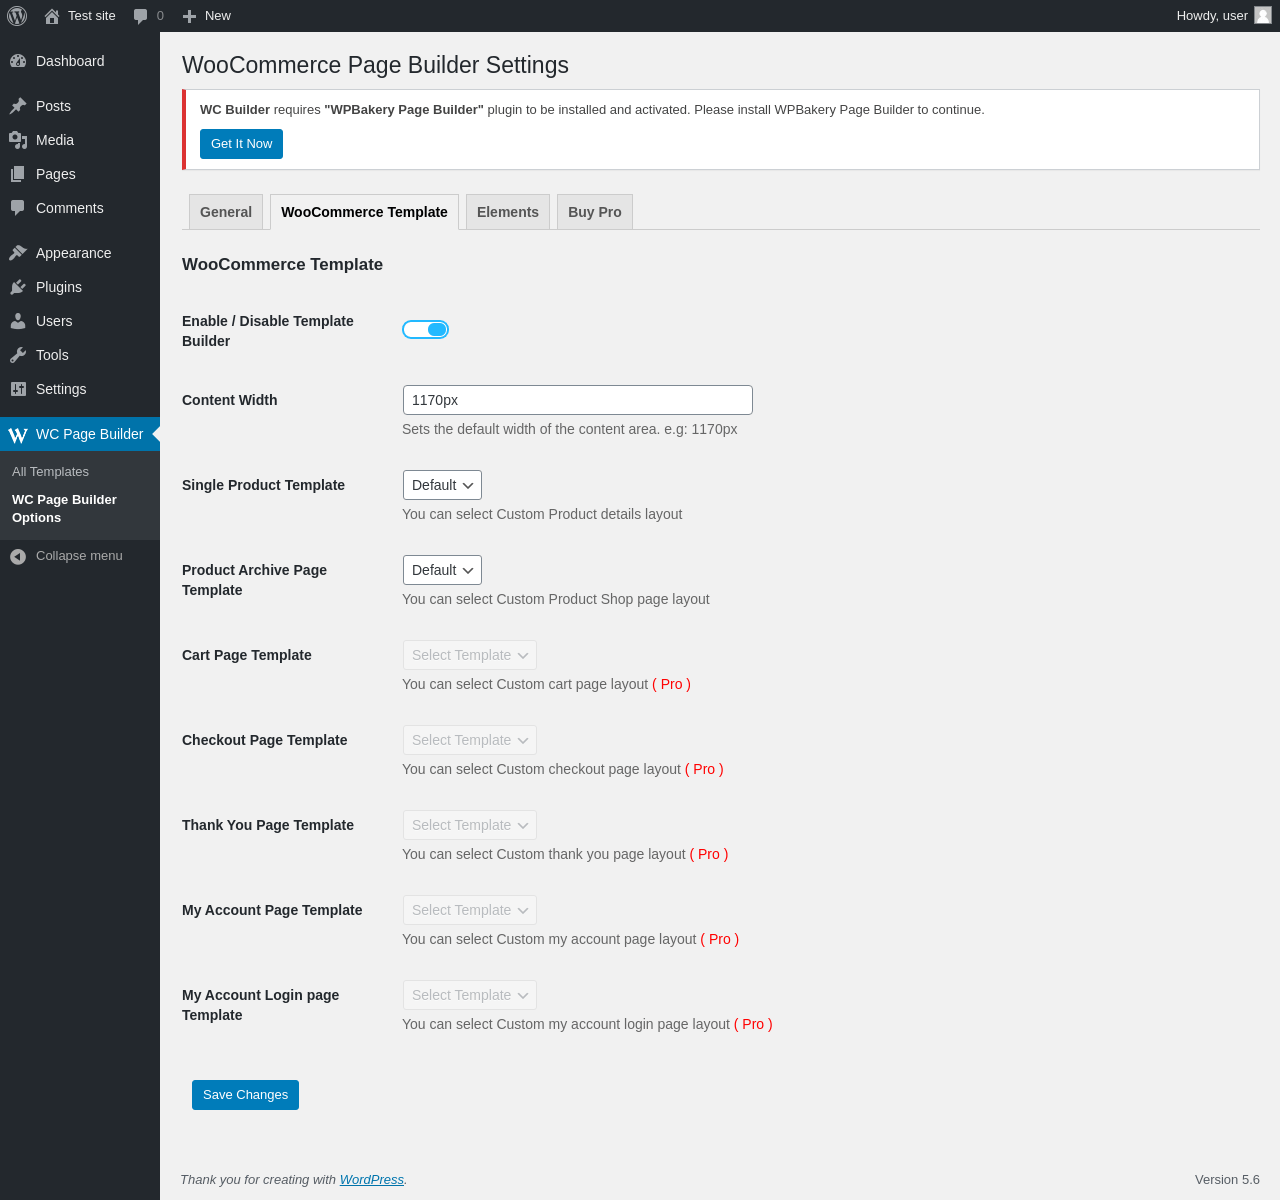The image size is (1280, 1200).
Task: Click the Settings sliders icon
Action: coord(18,389)
